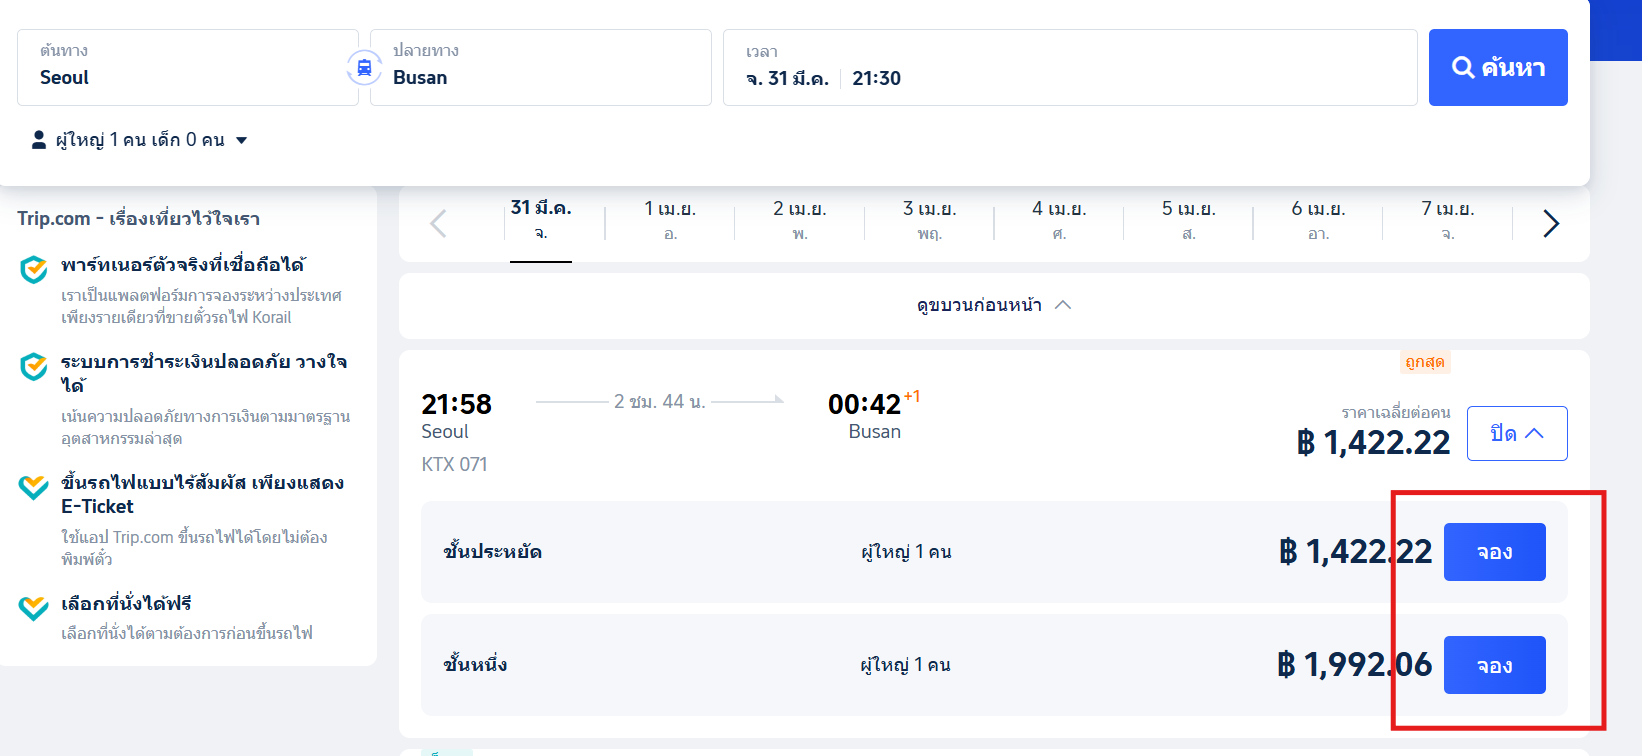The height and width of the screenshot is (756, 1642).
Task: Go to previous dates with left arrow
Action: coord(438,223)
